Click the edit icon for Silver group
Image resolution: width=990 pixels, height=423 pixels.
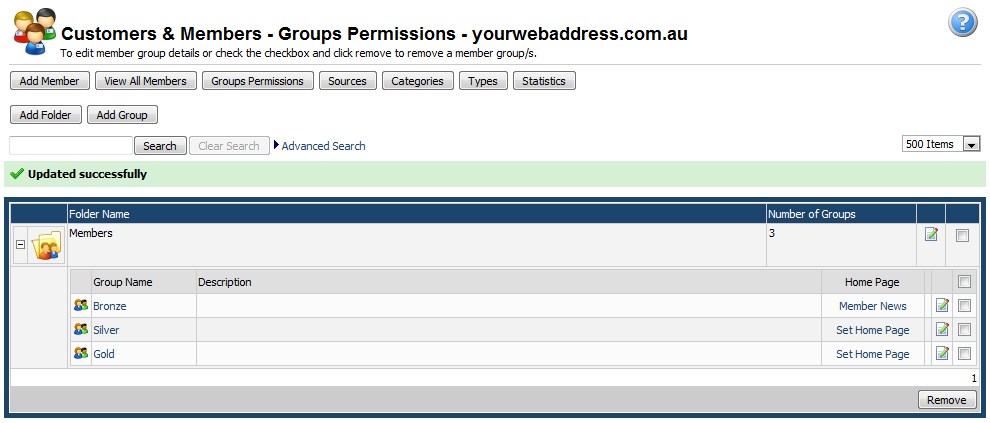[942, 330]
